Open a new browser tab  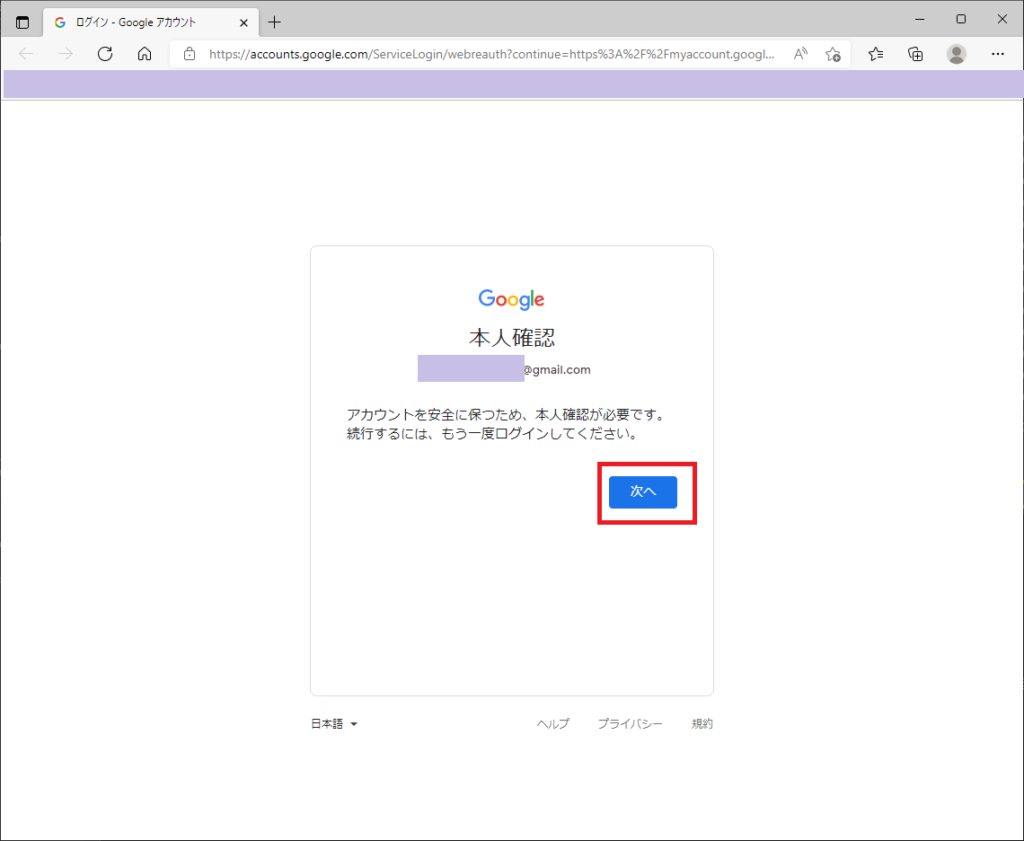[274, 20]
